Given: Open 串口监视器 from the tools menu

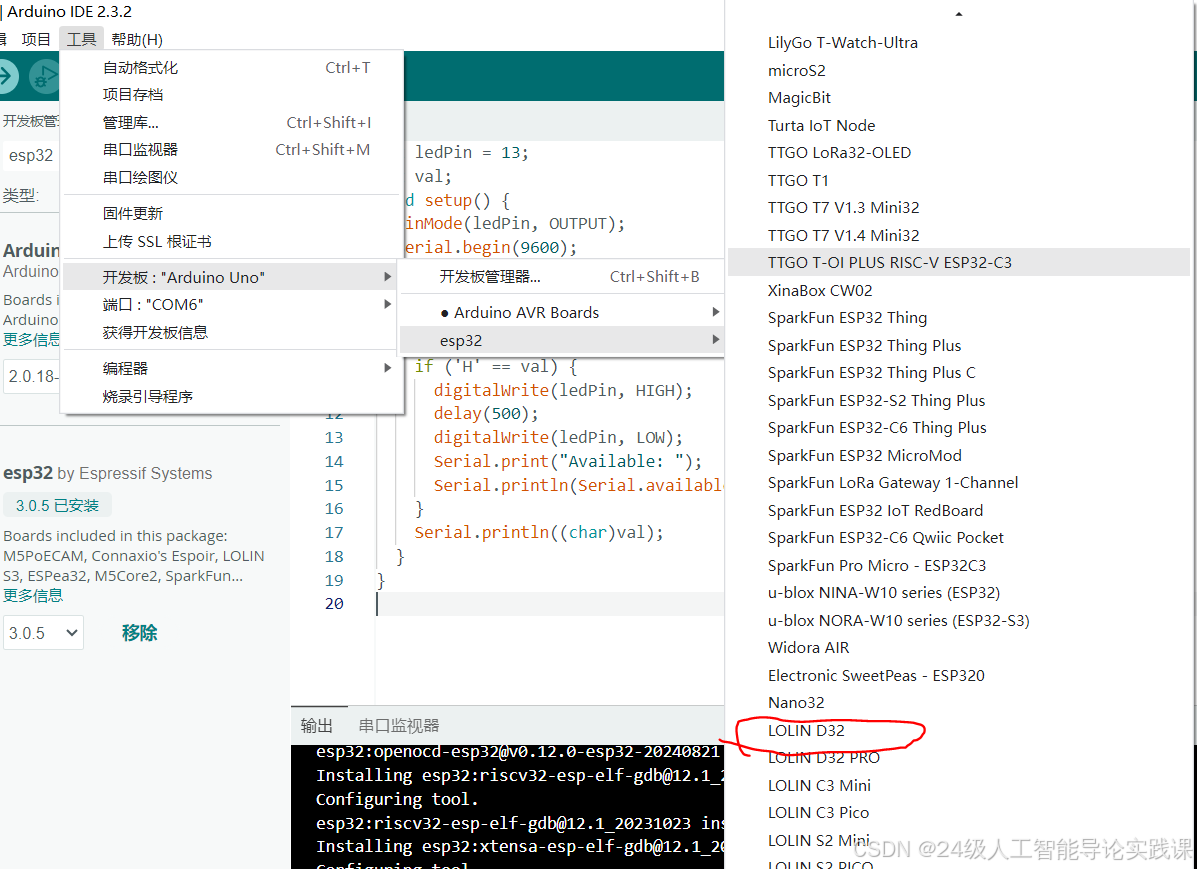Looking at the screenshot, I should [x=233, y=150].
